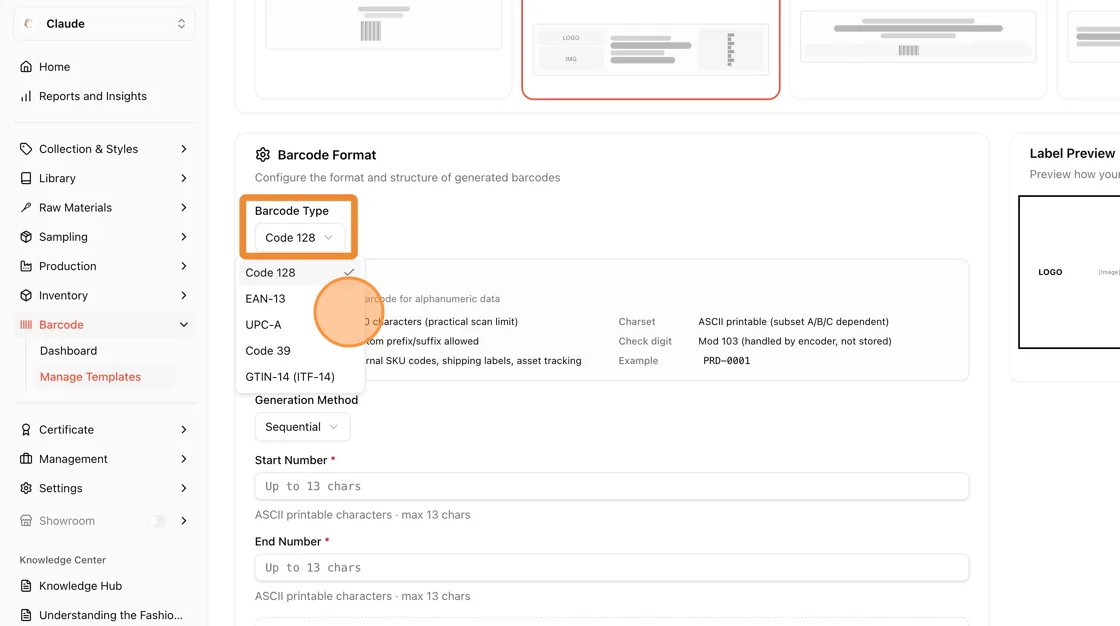Viewport: 1120px width, 626px height.
Task: Choose UPC-A barcode type
Action: point(300,324)
